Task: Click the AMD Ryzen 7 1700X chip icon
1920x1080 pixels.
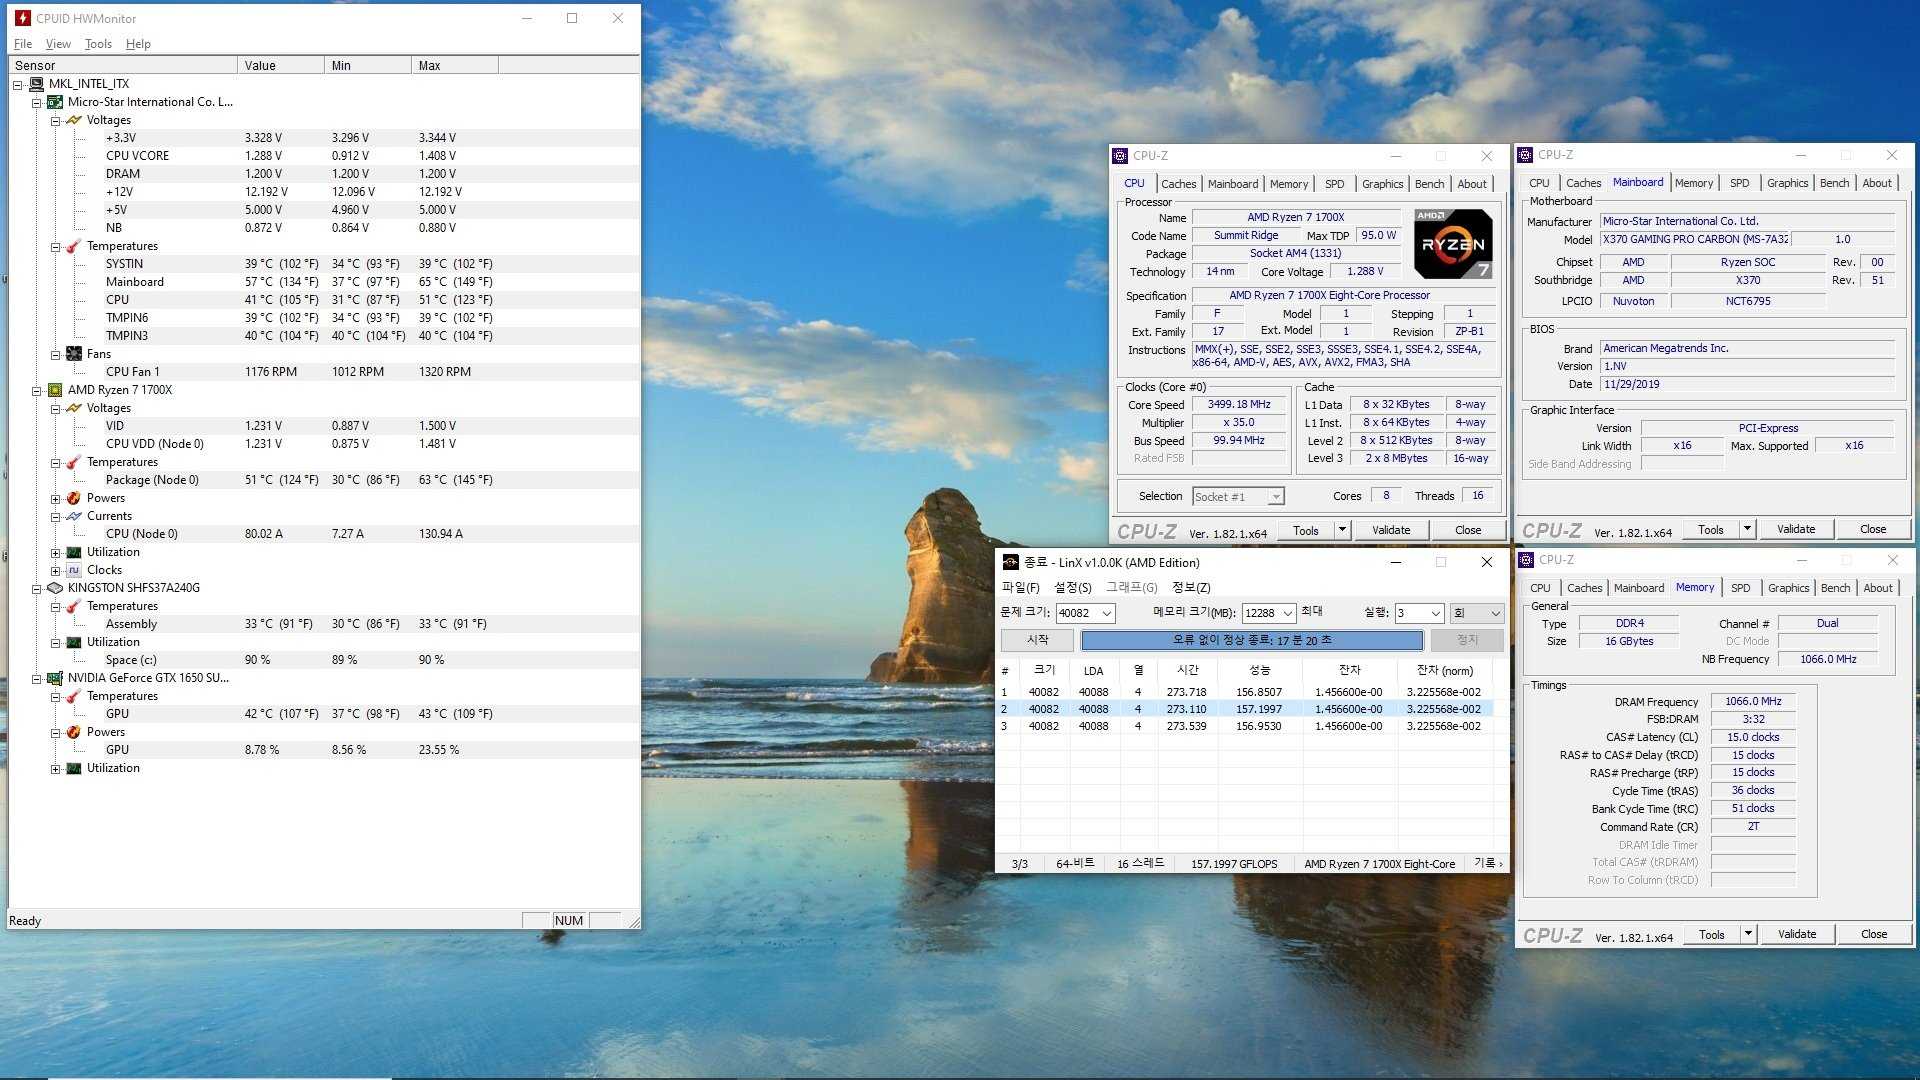Action: tap(55, 390)
